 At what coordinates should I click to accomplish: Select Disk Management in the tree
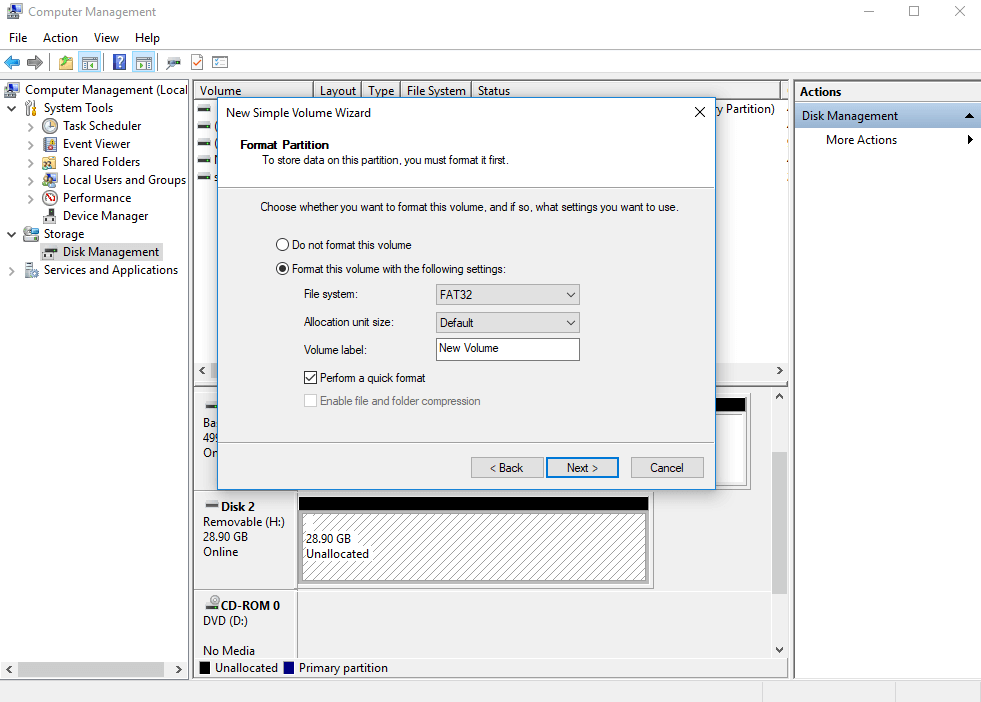[x=111, y=252]
